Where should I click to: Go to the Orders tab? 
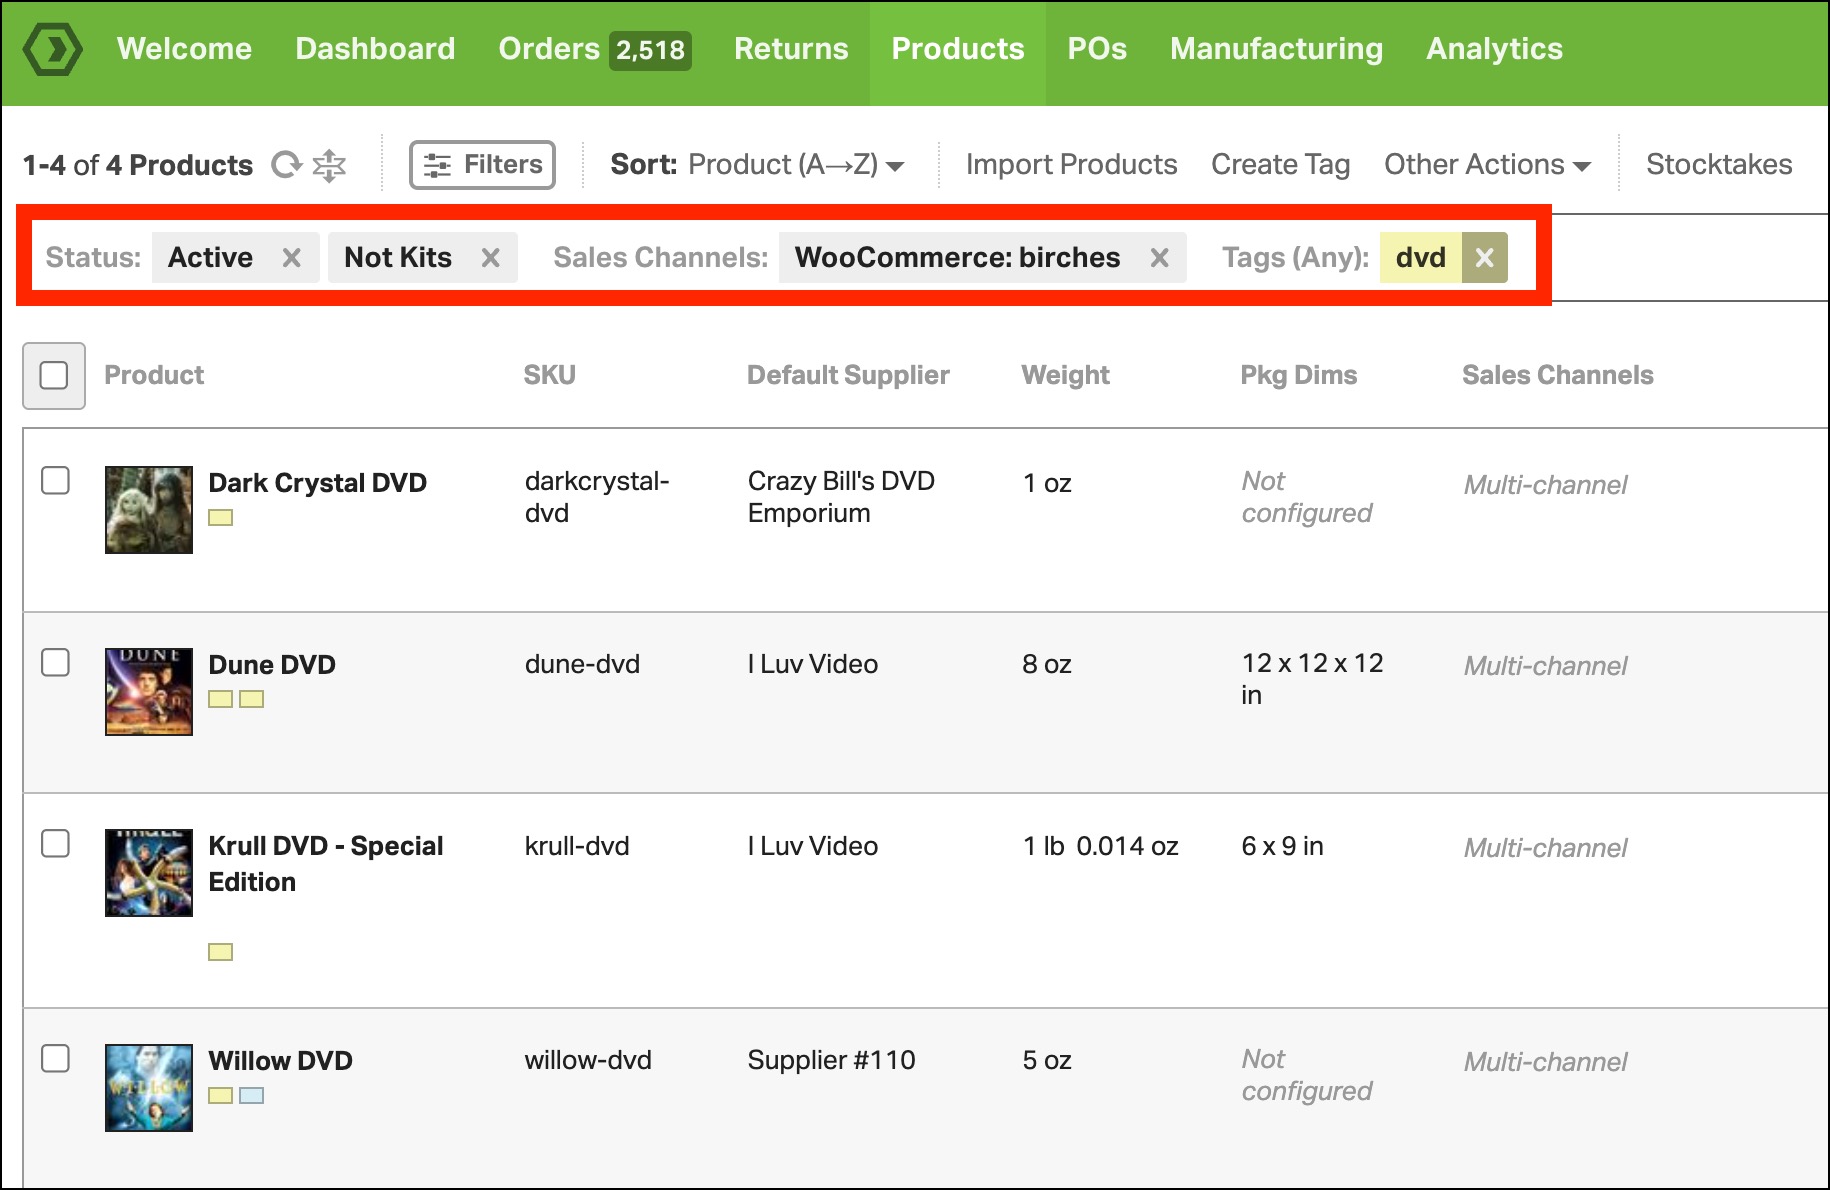pos(594,50)
